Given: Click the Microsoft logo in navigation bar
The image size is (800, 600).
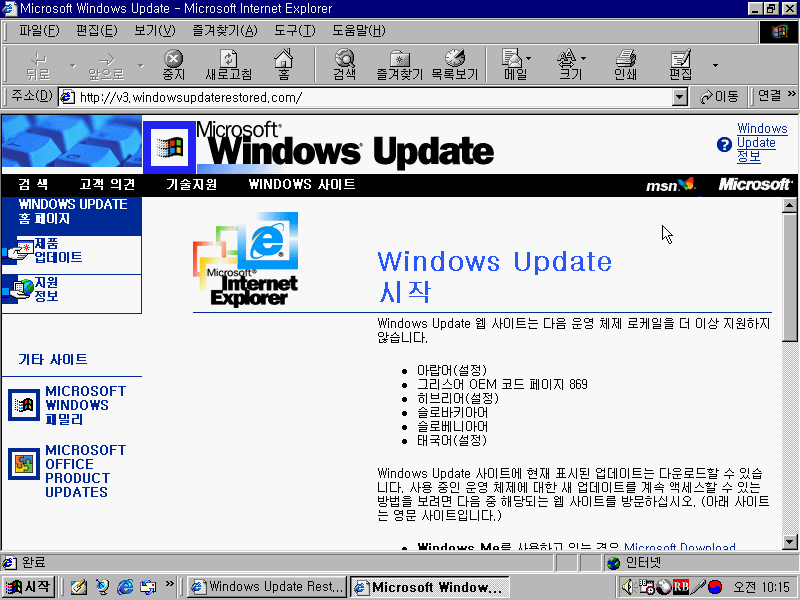Looking at the screenshot, I should 755,184.
